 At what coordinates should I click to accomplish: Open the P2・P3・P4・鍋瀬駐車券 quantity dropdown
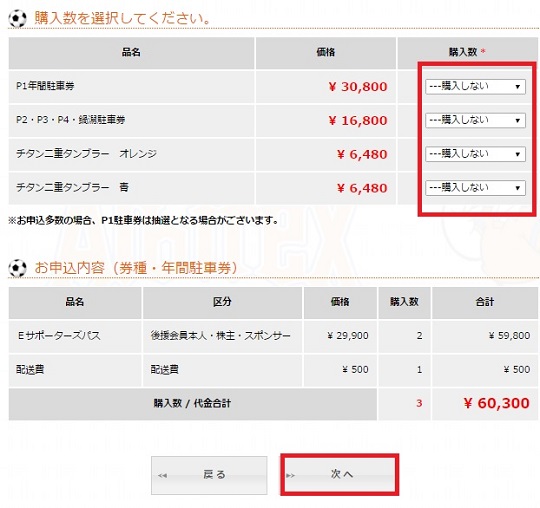coord(475,120)
